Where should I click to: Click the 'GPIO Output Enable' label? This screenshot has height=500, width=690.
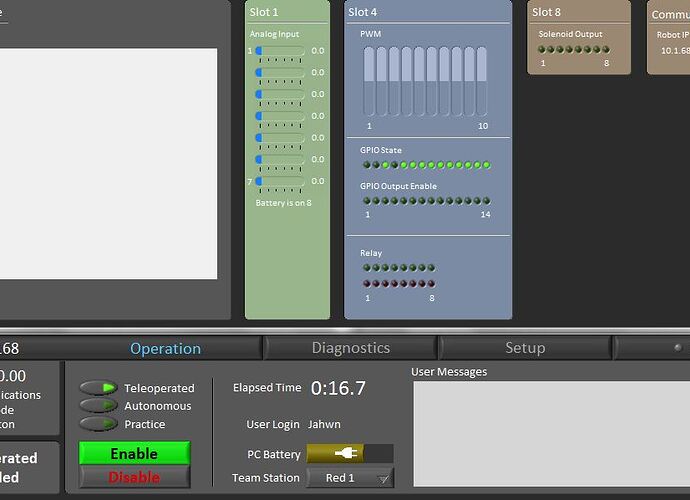pyautogui.click(x=398, y=186)
